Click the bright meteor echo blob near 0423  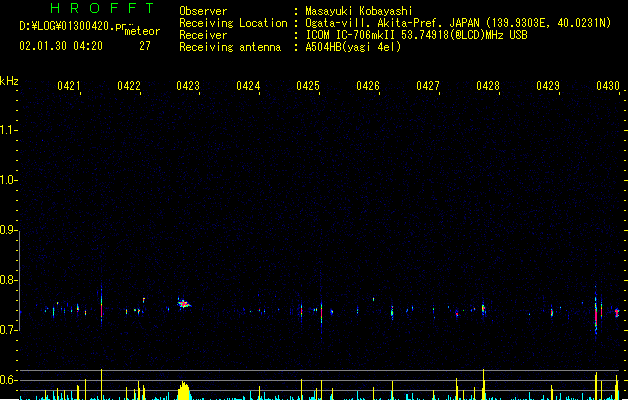pos(184,303)
